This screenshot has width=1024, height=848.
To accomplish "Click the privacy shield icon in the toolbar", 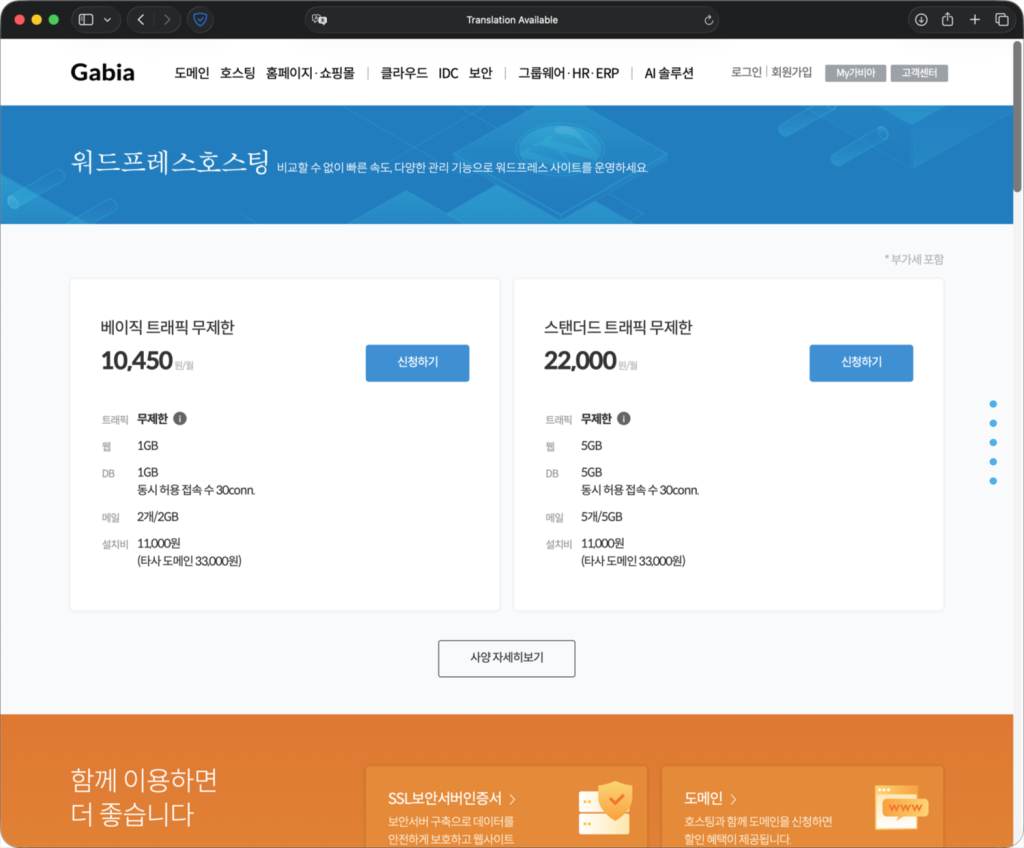I will pyautogui.click(x=200, y=20).
